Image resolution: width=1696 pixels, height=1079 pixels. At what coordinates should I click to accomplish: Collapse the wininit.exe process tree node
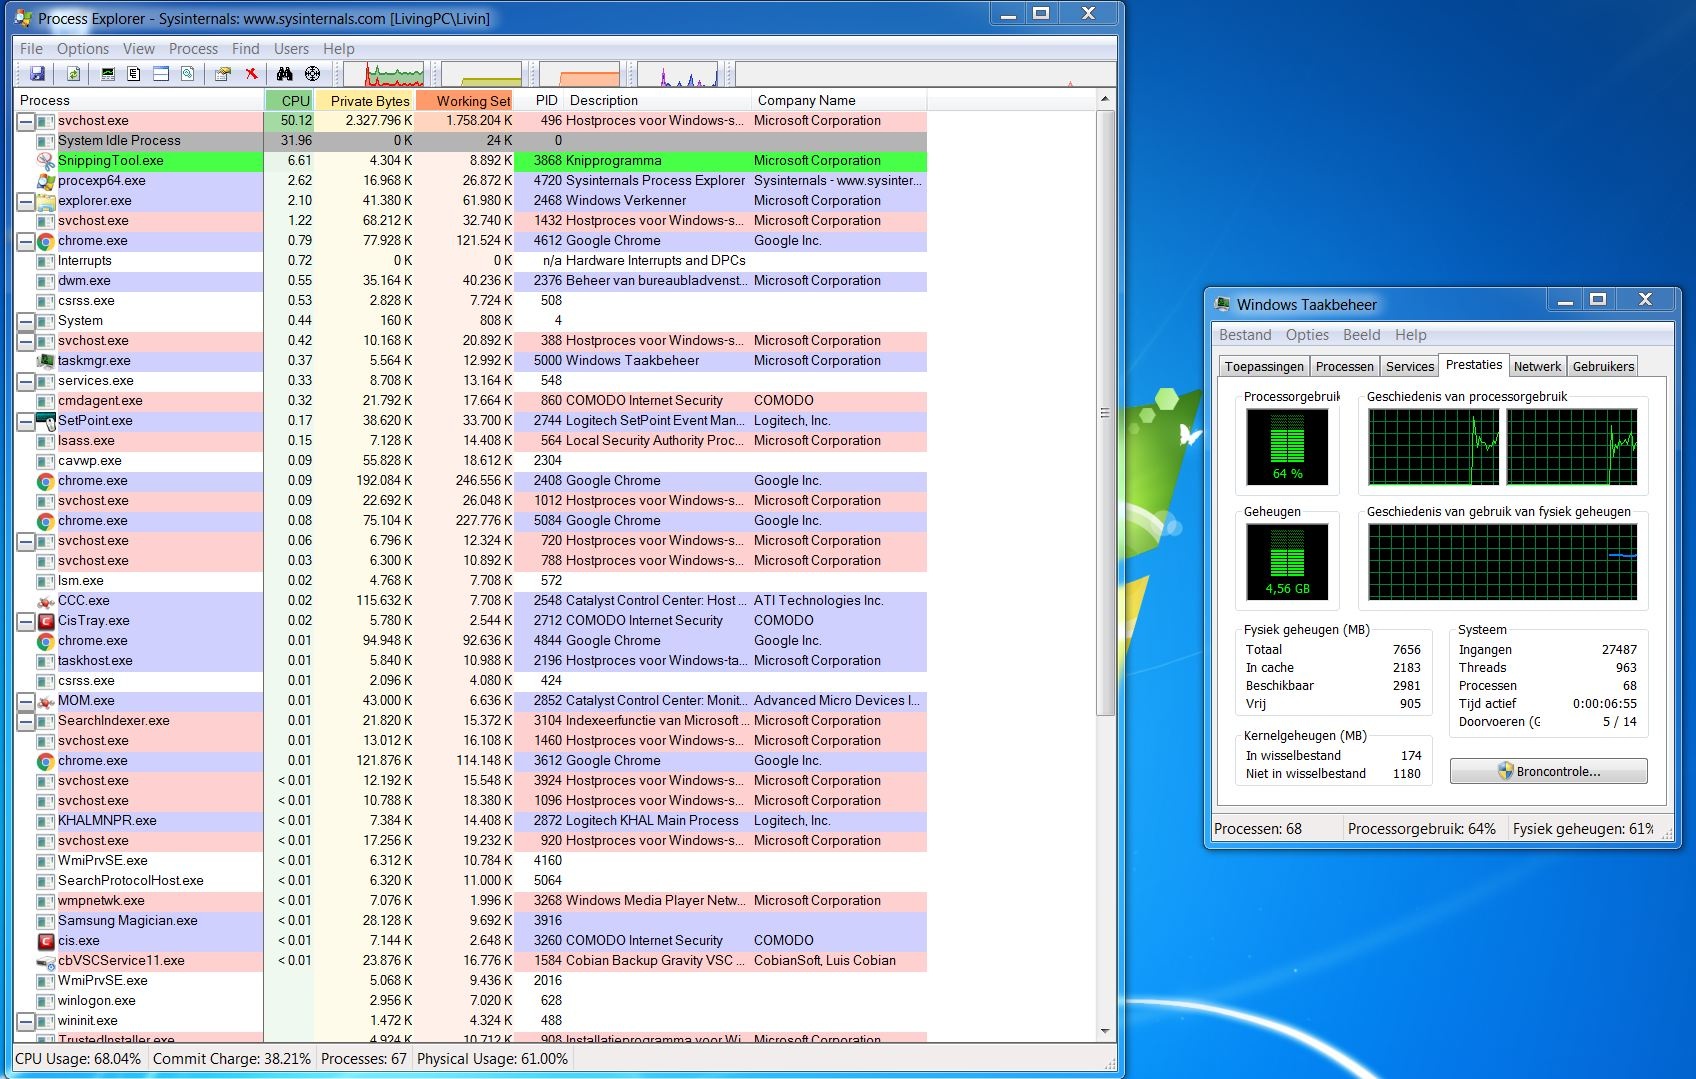(x=26, y=1021)
